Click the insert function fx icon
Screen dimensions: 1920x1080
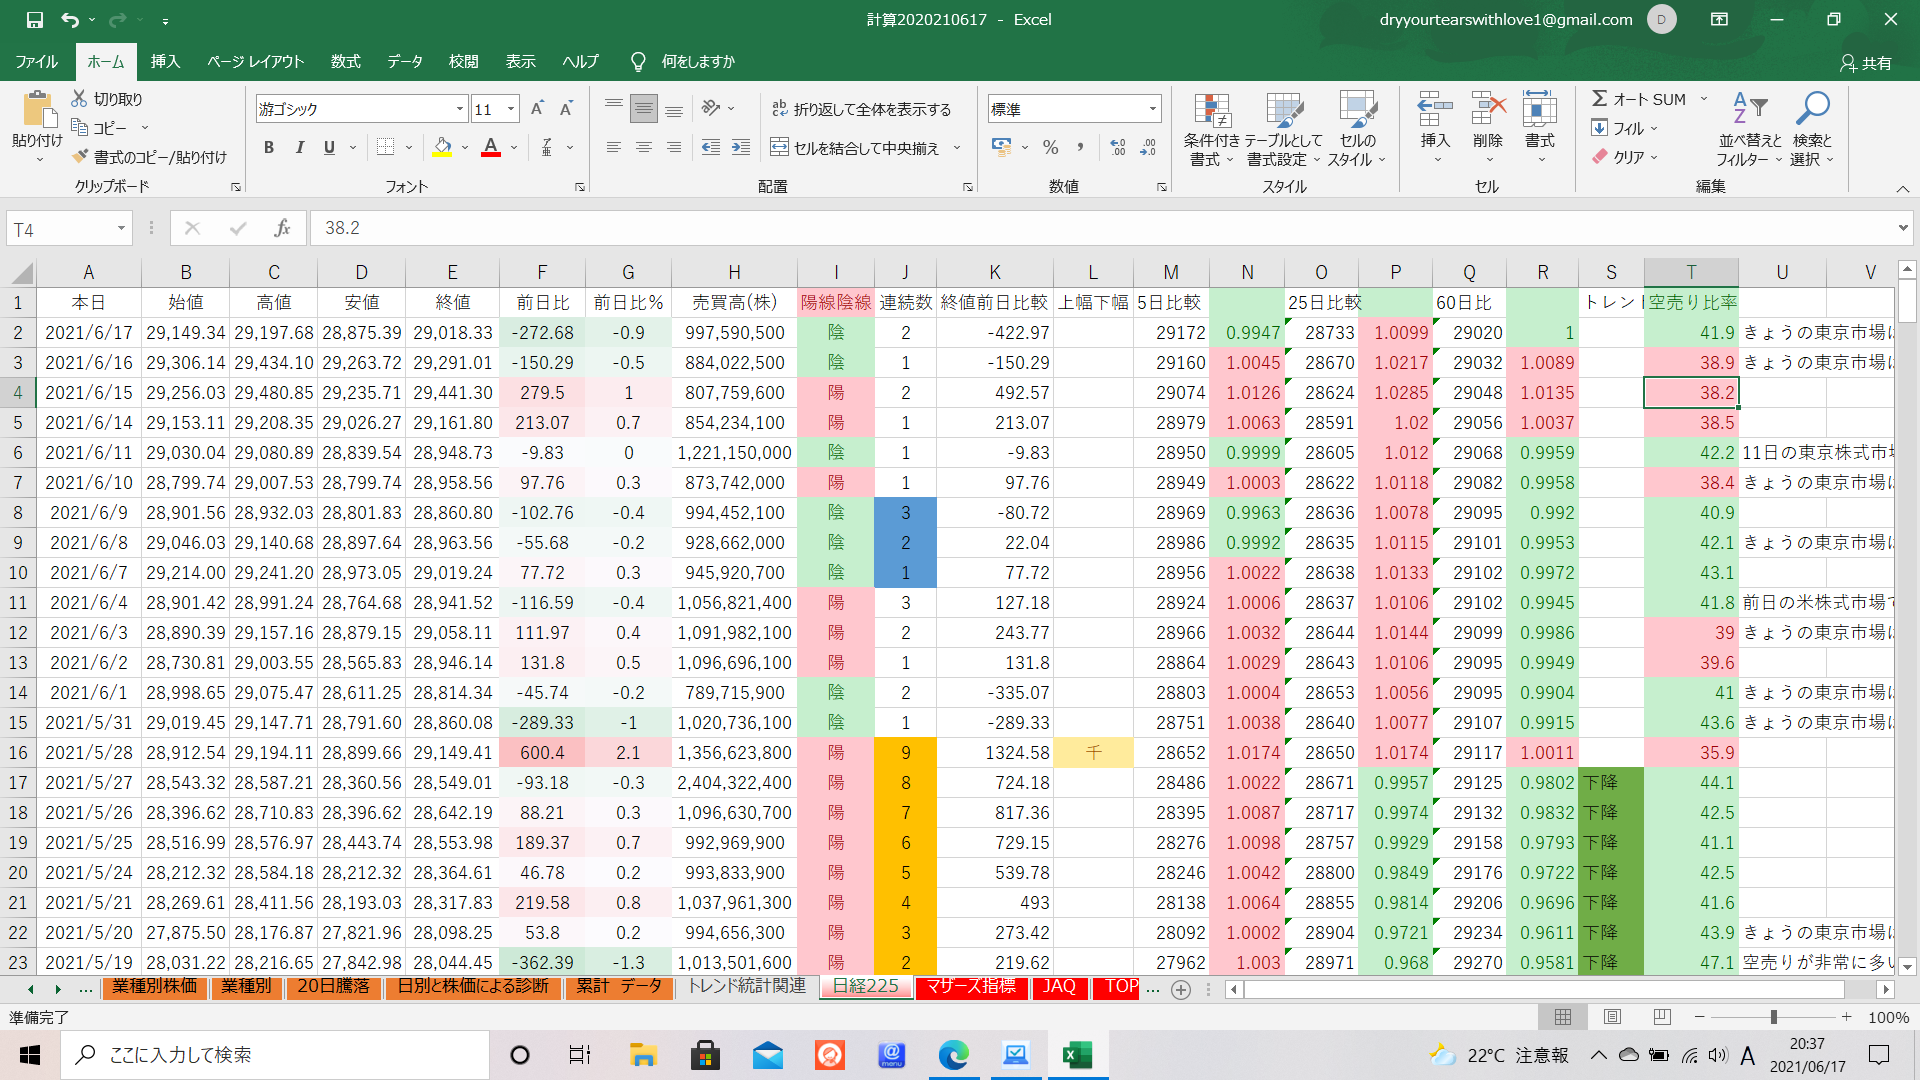pyautogui.click(x=282, y=228)
